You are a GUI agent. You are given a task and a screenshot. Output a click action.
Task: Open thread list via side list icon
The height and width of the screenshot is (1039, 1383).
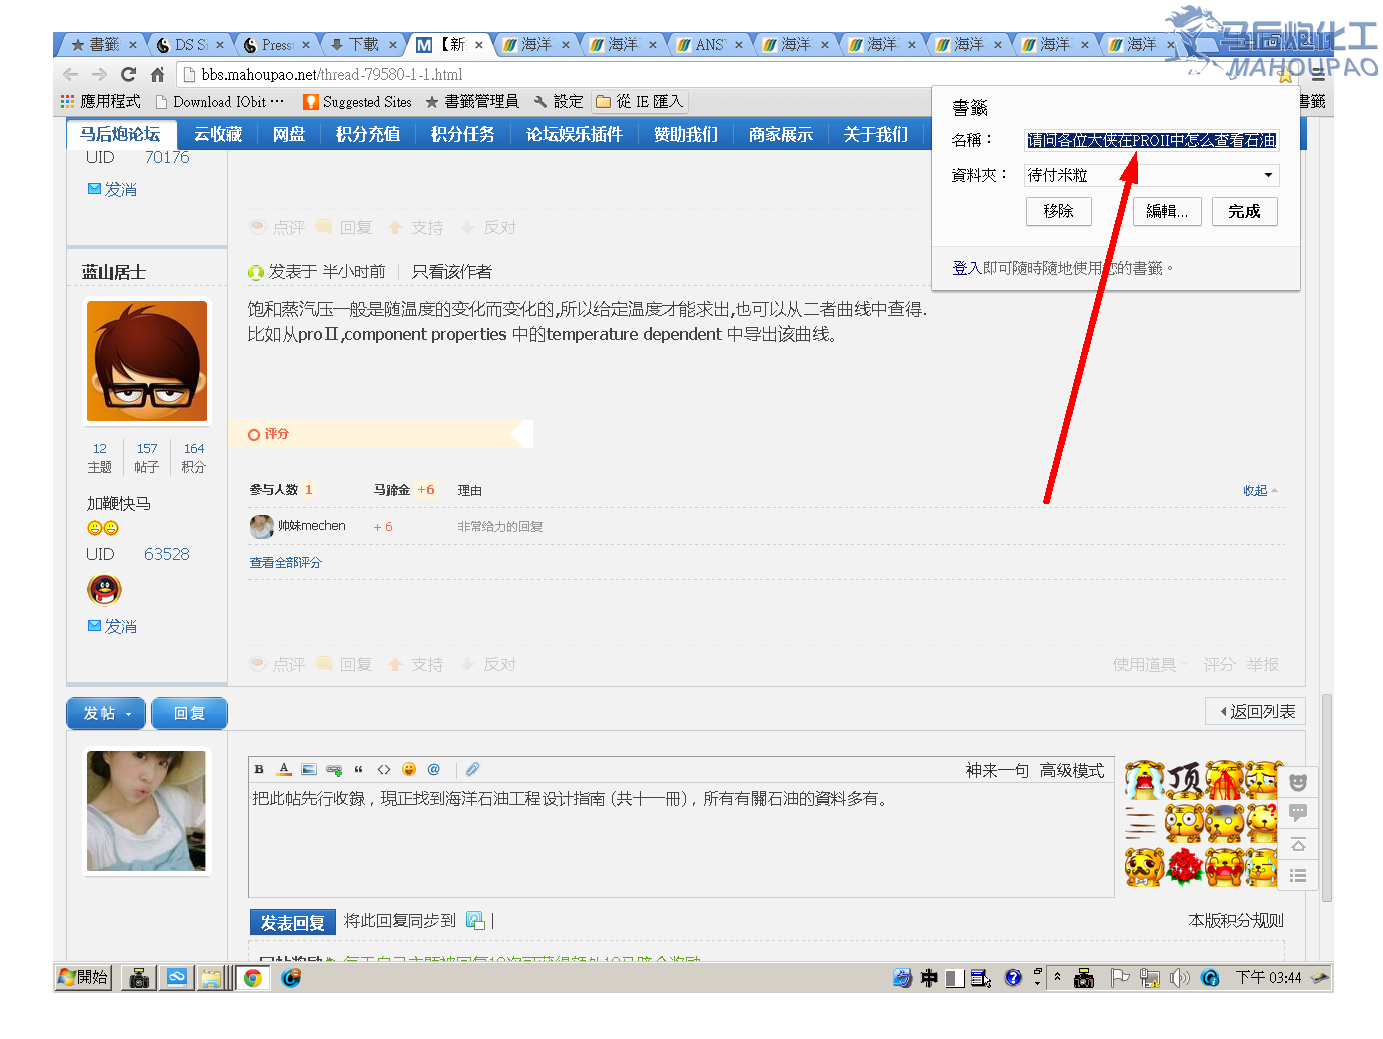click(x=1298, y=875)
